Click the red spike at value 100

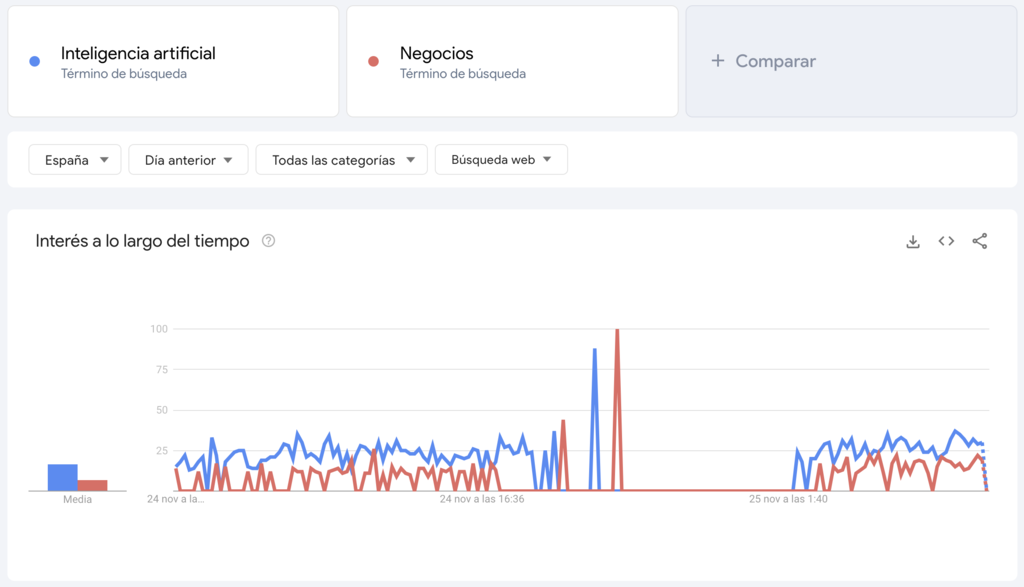tap(618, 328)
